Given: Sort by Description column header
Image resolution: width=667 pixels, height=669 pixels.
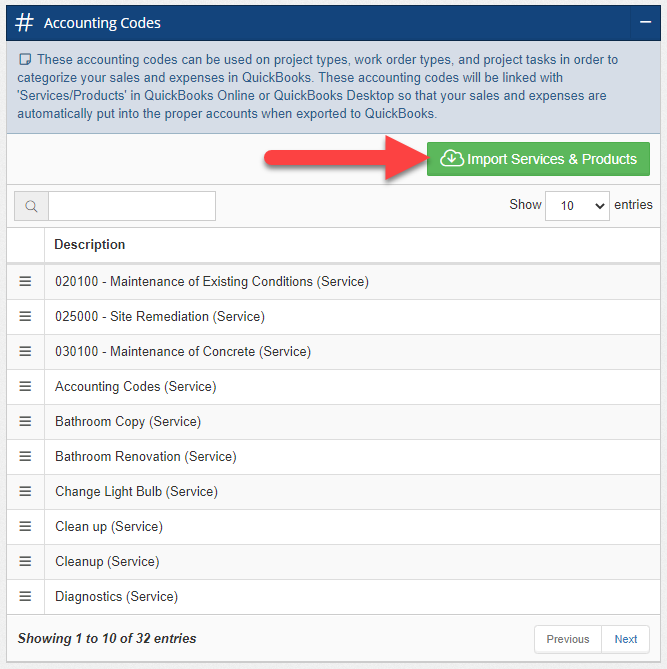Looking at the screenshot, I should click(x=90, y=244).
